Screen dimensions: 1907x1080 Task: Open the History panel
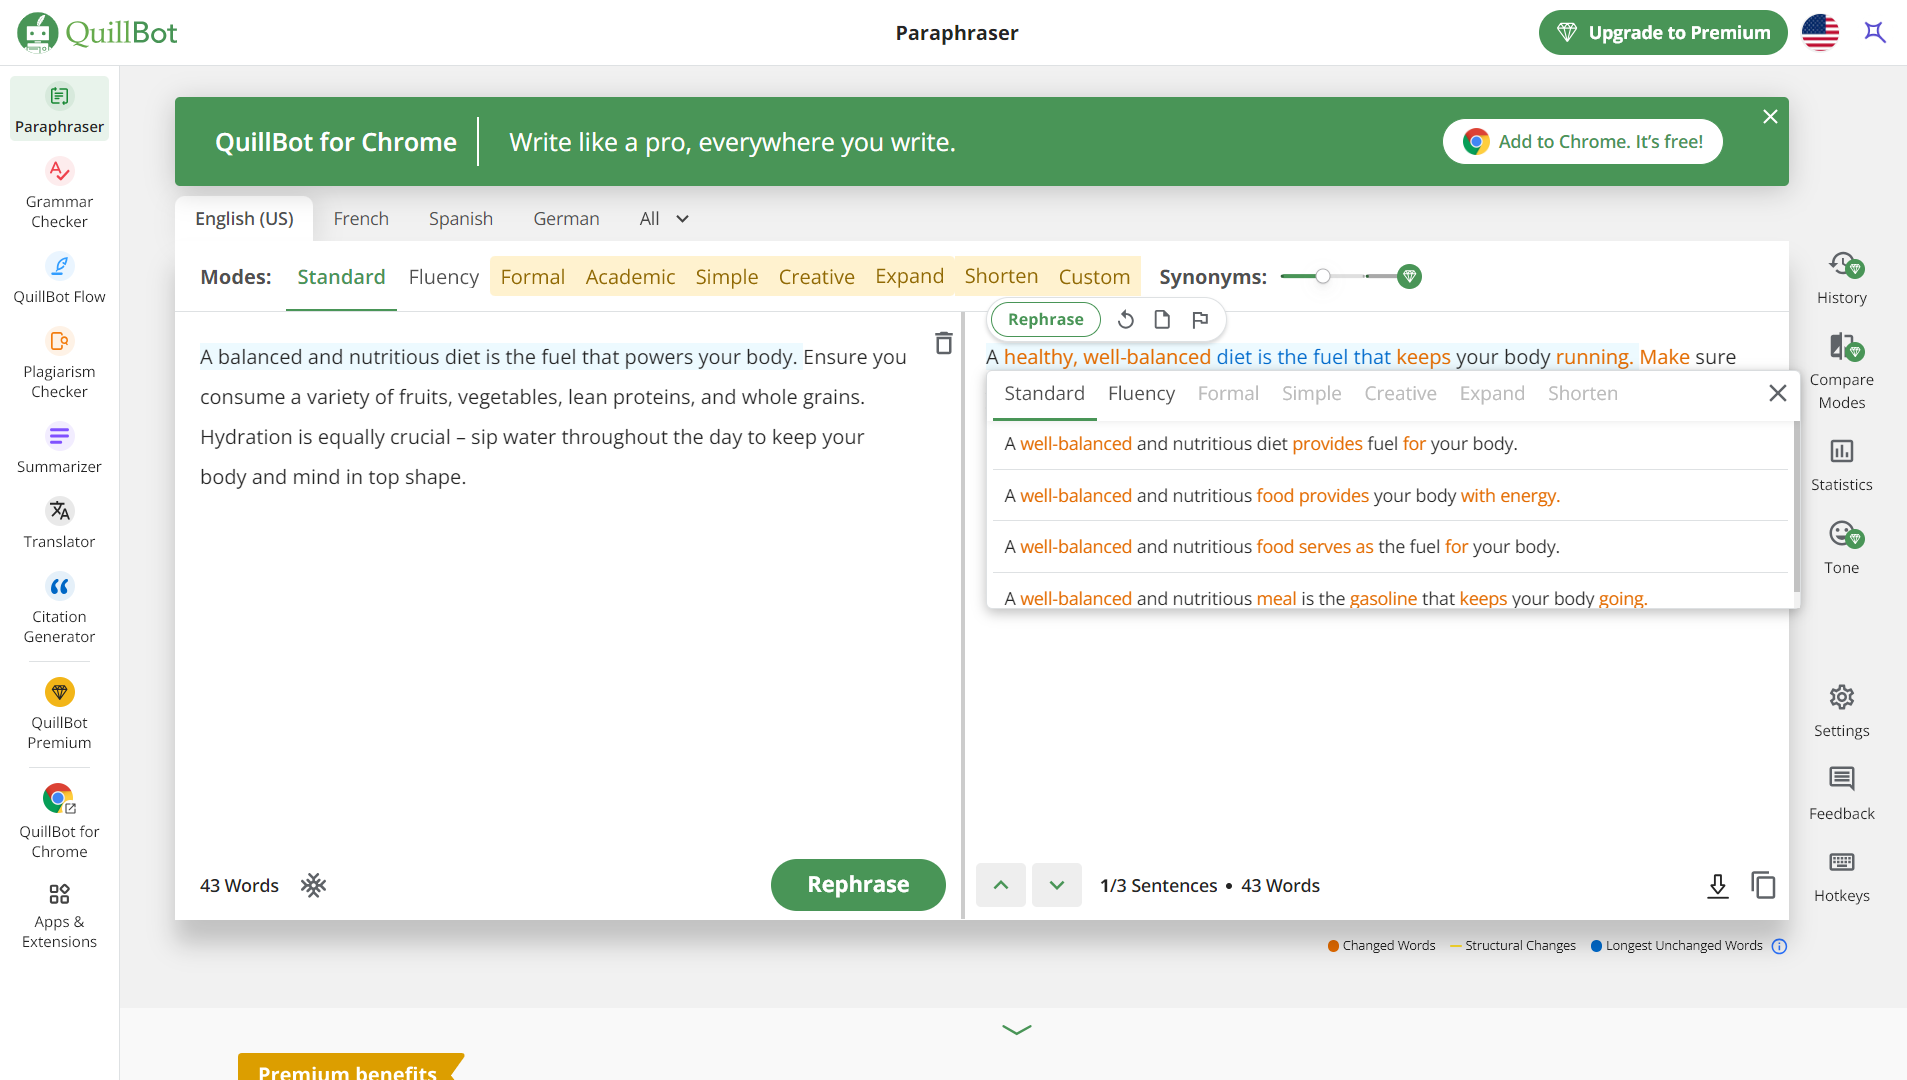(x=1841, y=279)
